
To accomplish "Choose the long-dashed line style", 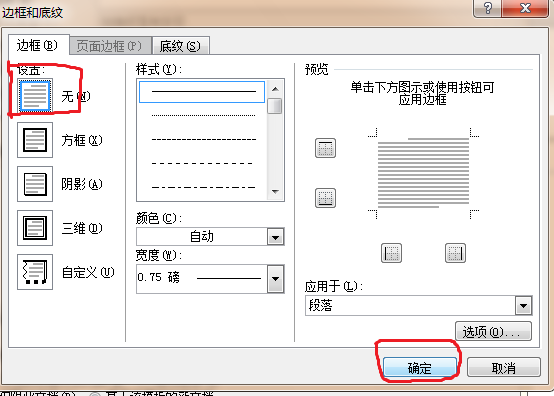I will [x=202, y=164].
